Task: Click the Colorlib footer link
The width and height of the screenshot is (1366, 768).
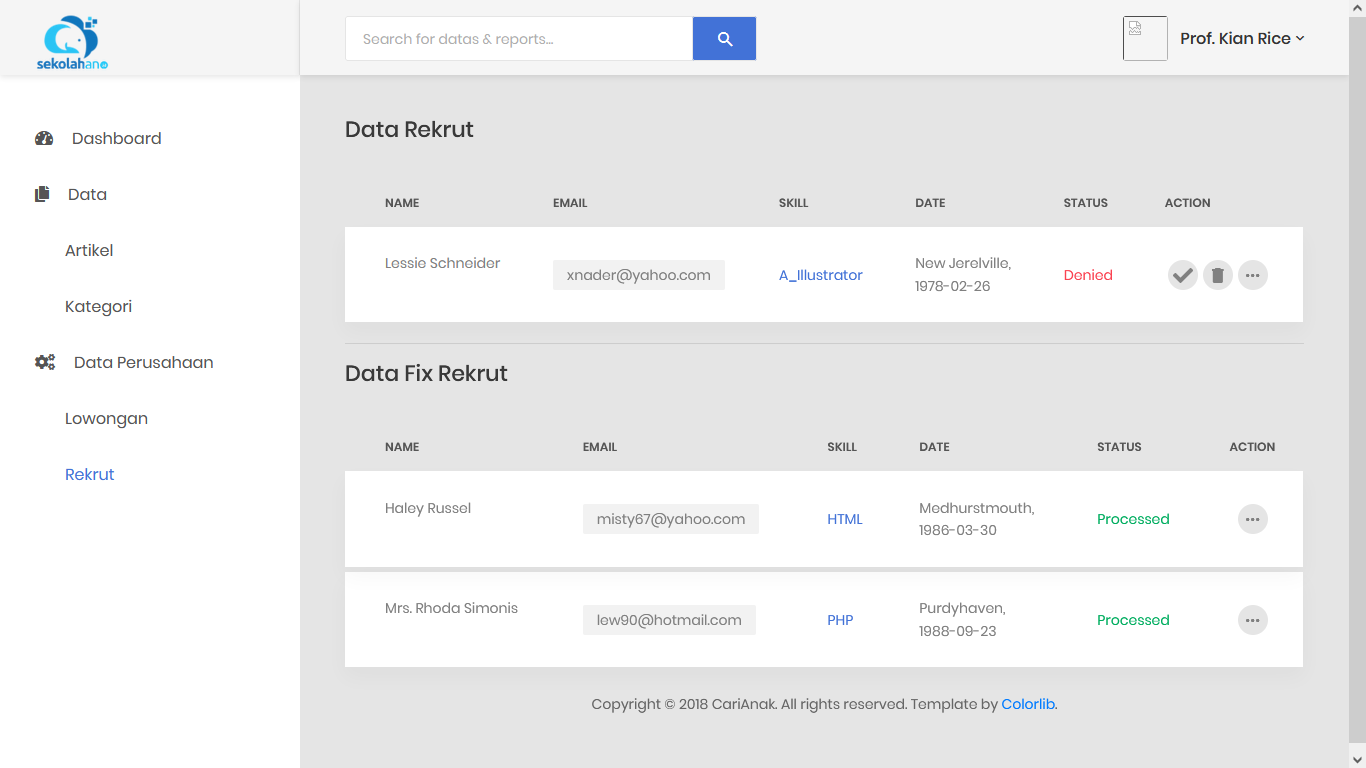Action: (x=1028, y=704)
